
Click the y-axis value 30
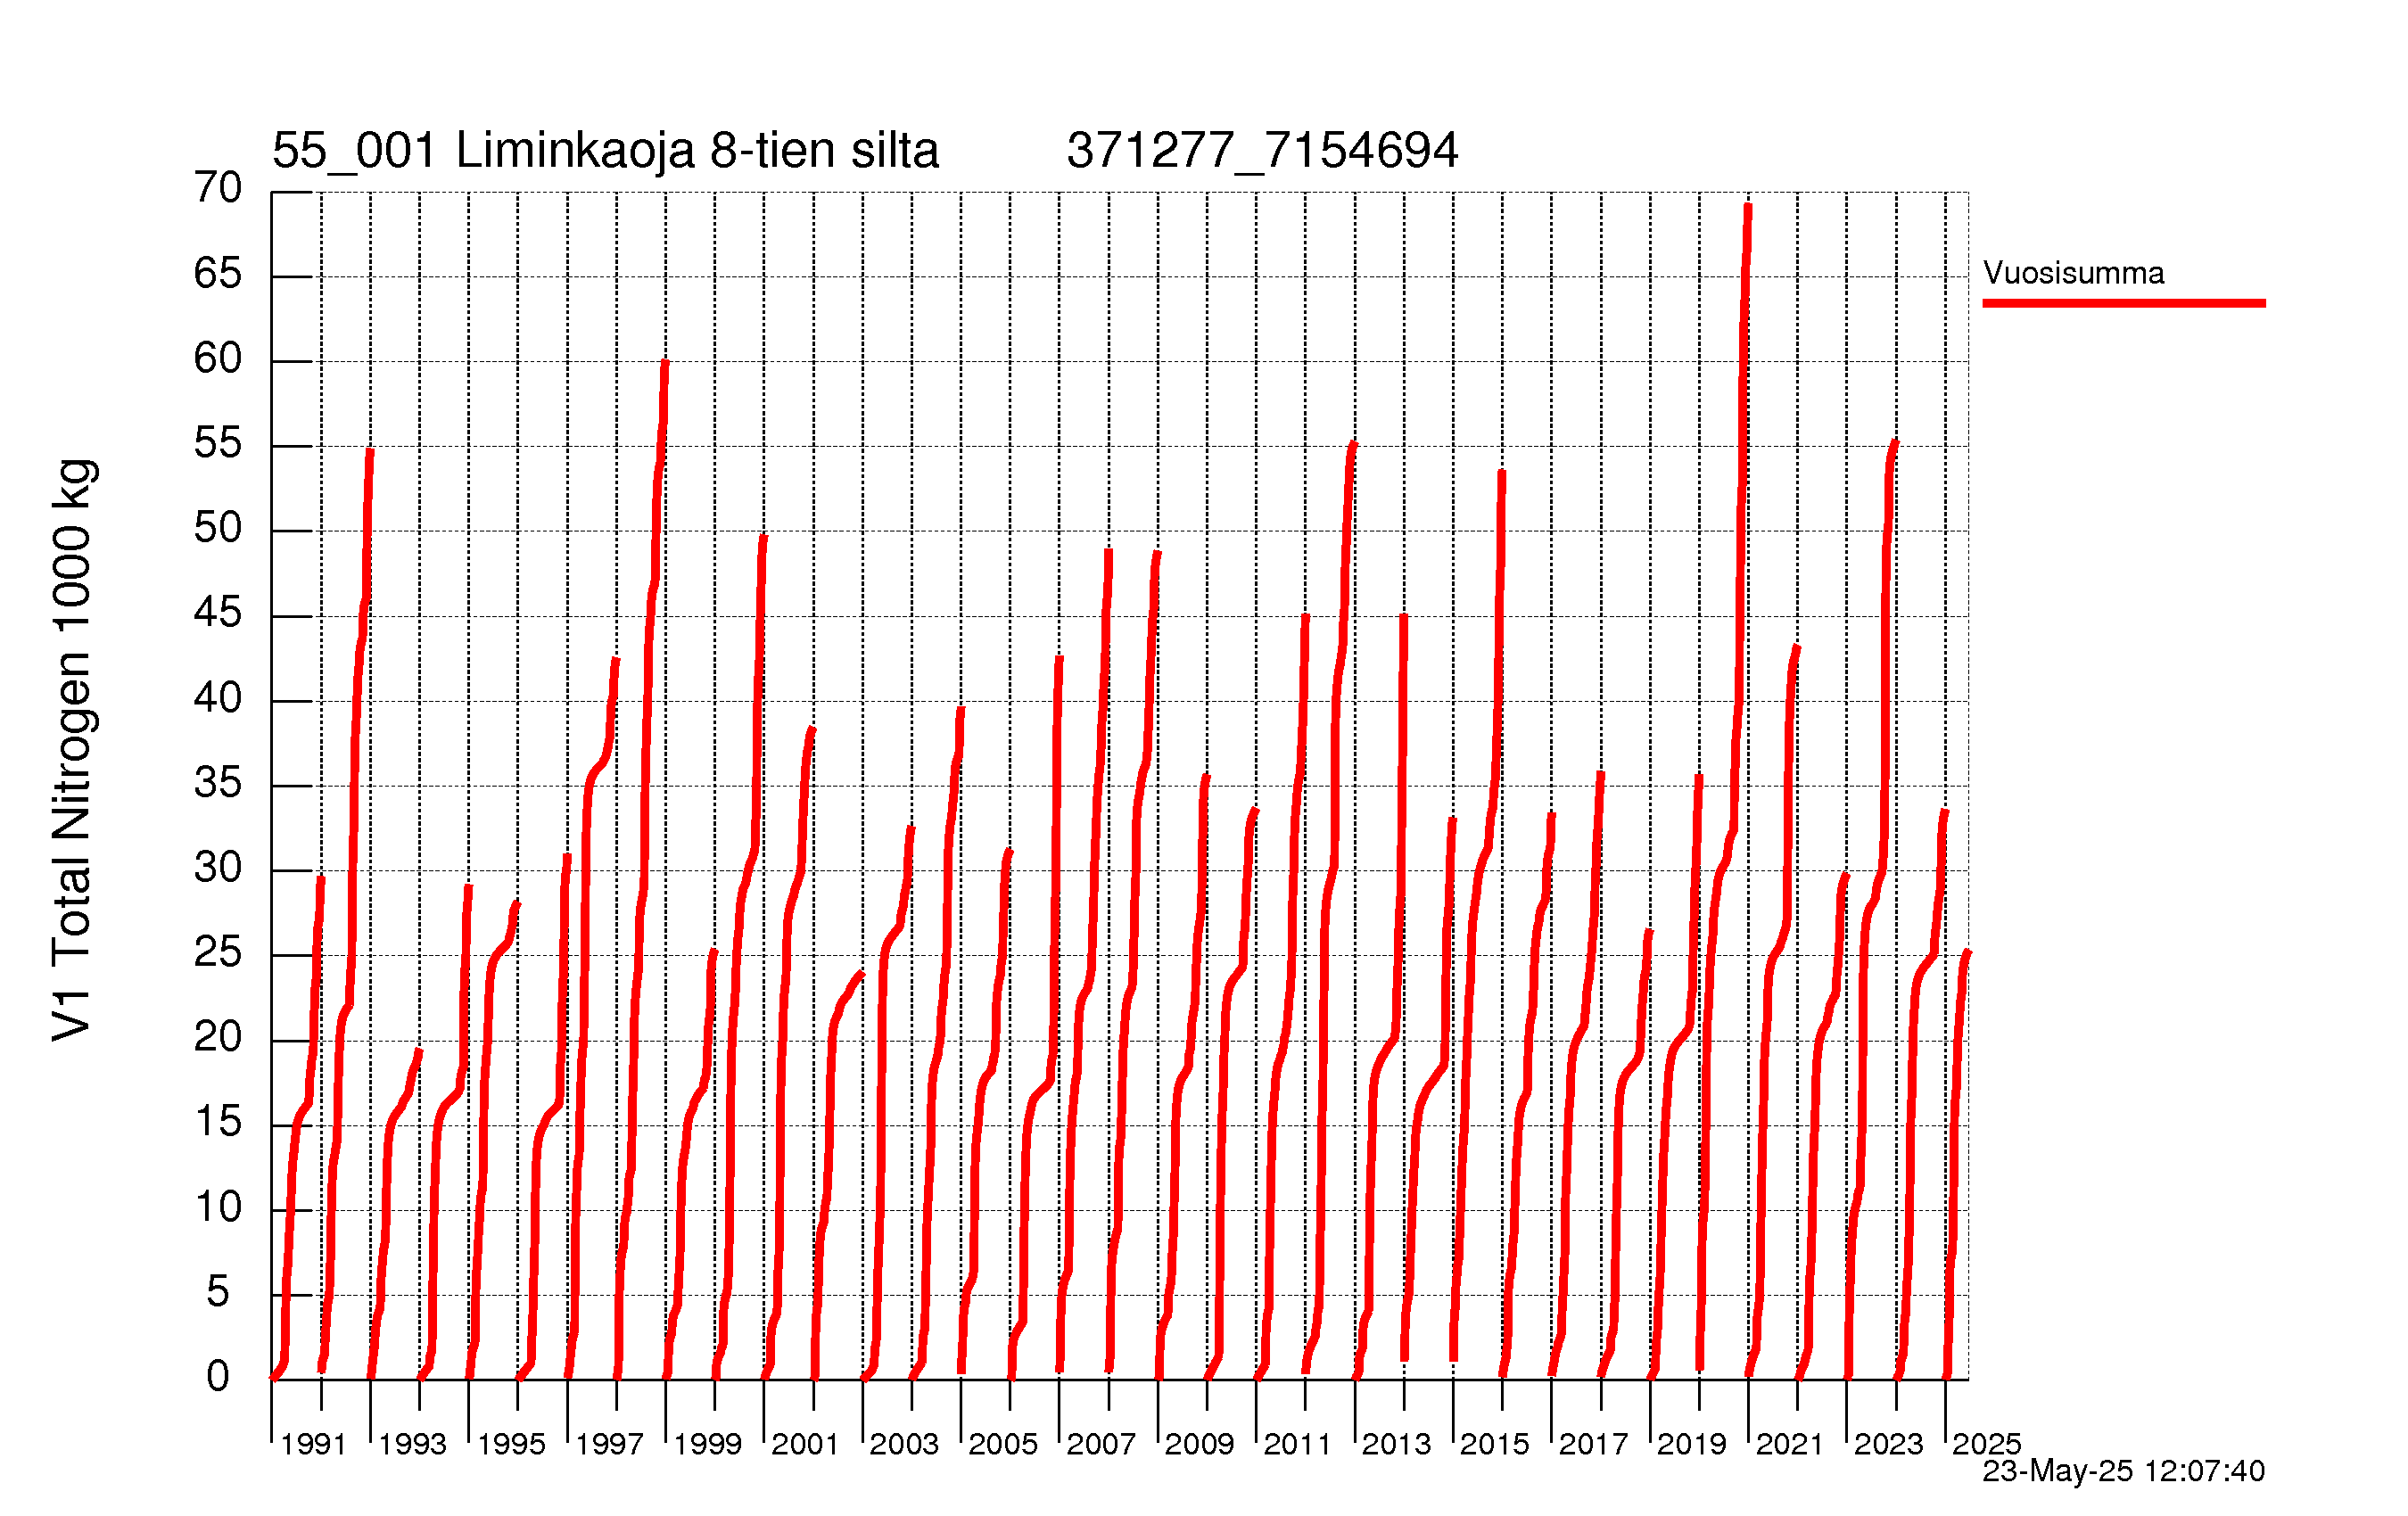(218, 867)
